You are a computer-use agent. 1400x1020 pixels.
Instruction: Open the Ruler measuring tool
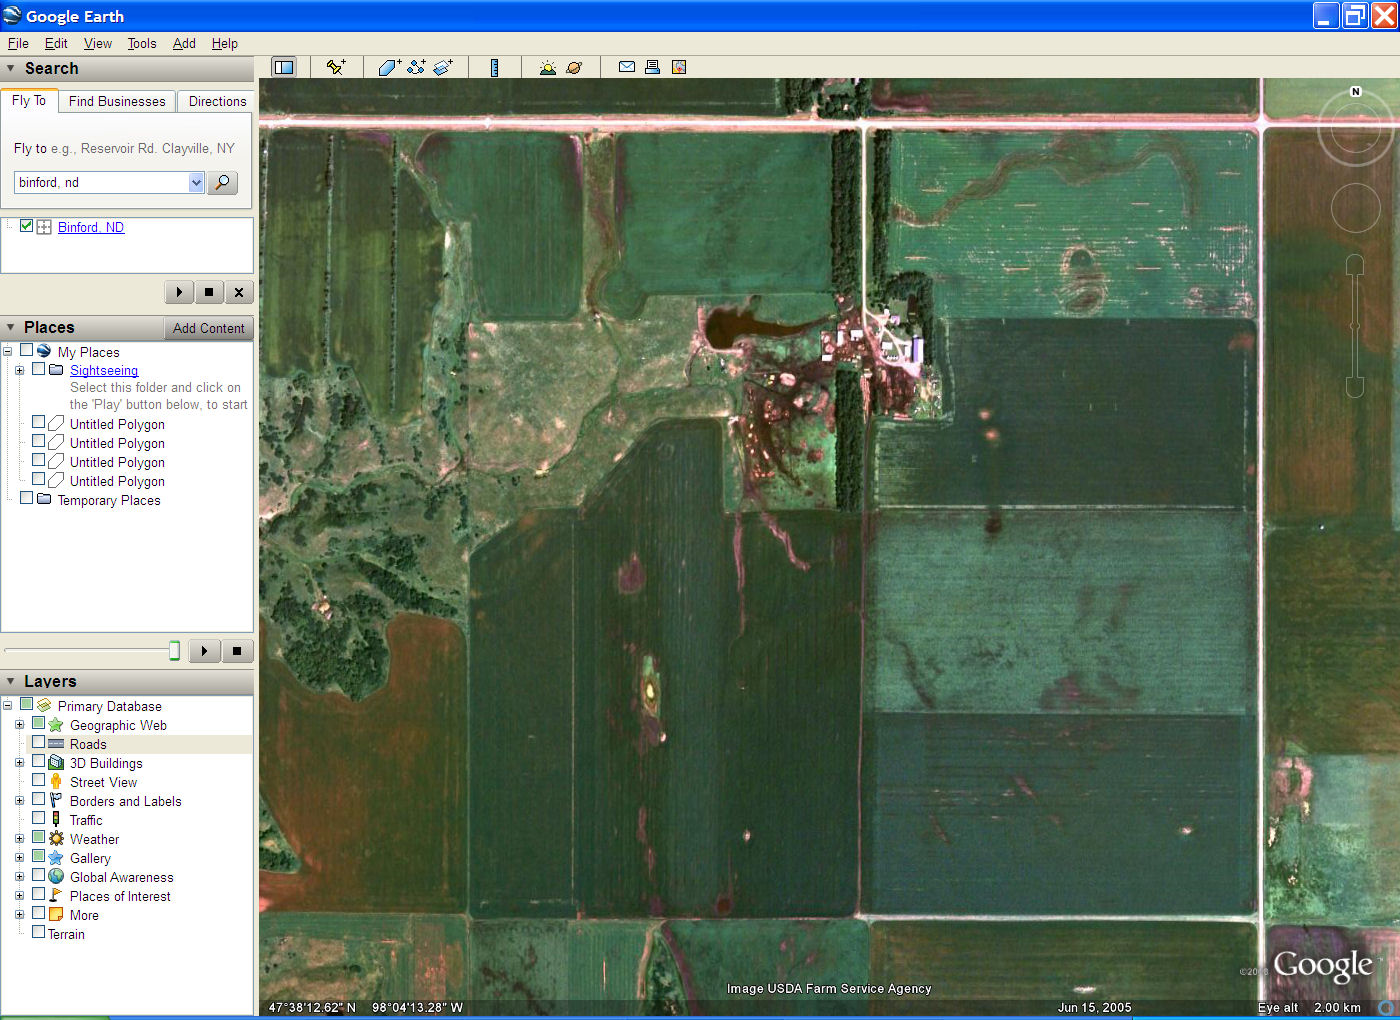494,67
